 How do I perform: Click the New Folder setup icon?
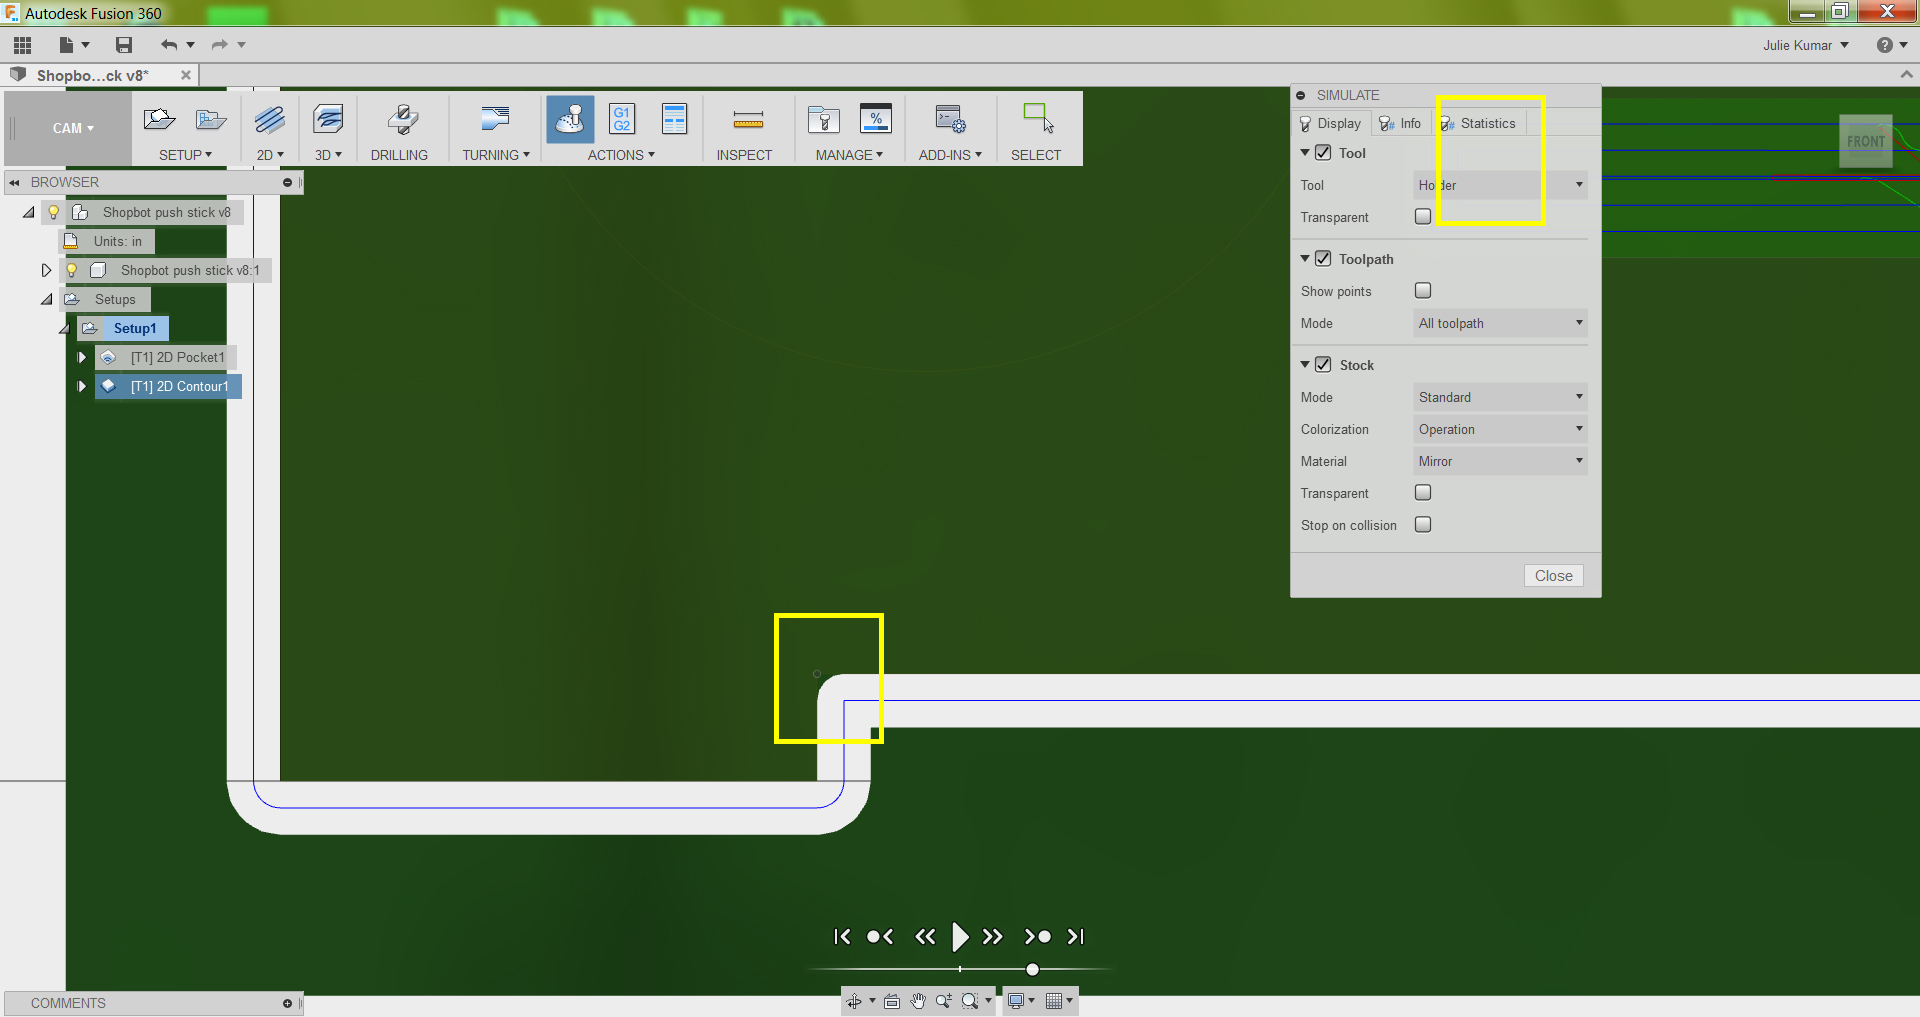(x=210, y=120)
